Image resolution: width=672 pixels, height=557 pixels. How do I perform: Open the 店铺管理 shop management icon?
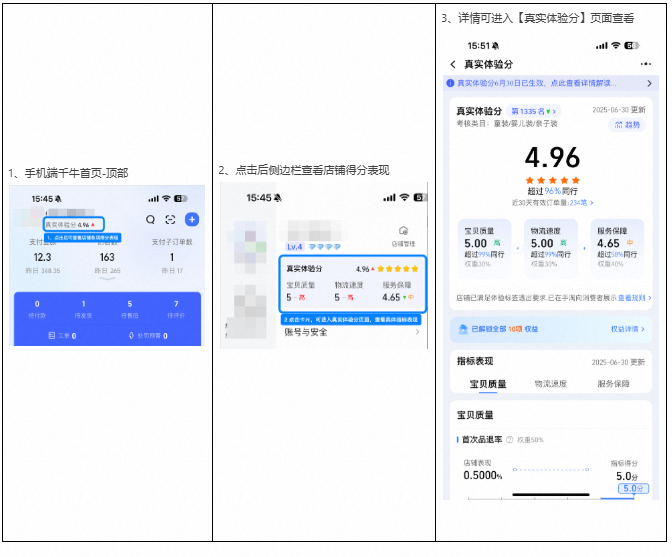pos(403,234)
